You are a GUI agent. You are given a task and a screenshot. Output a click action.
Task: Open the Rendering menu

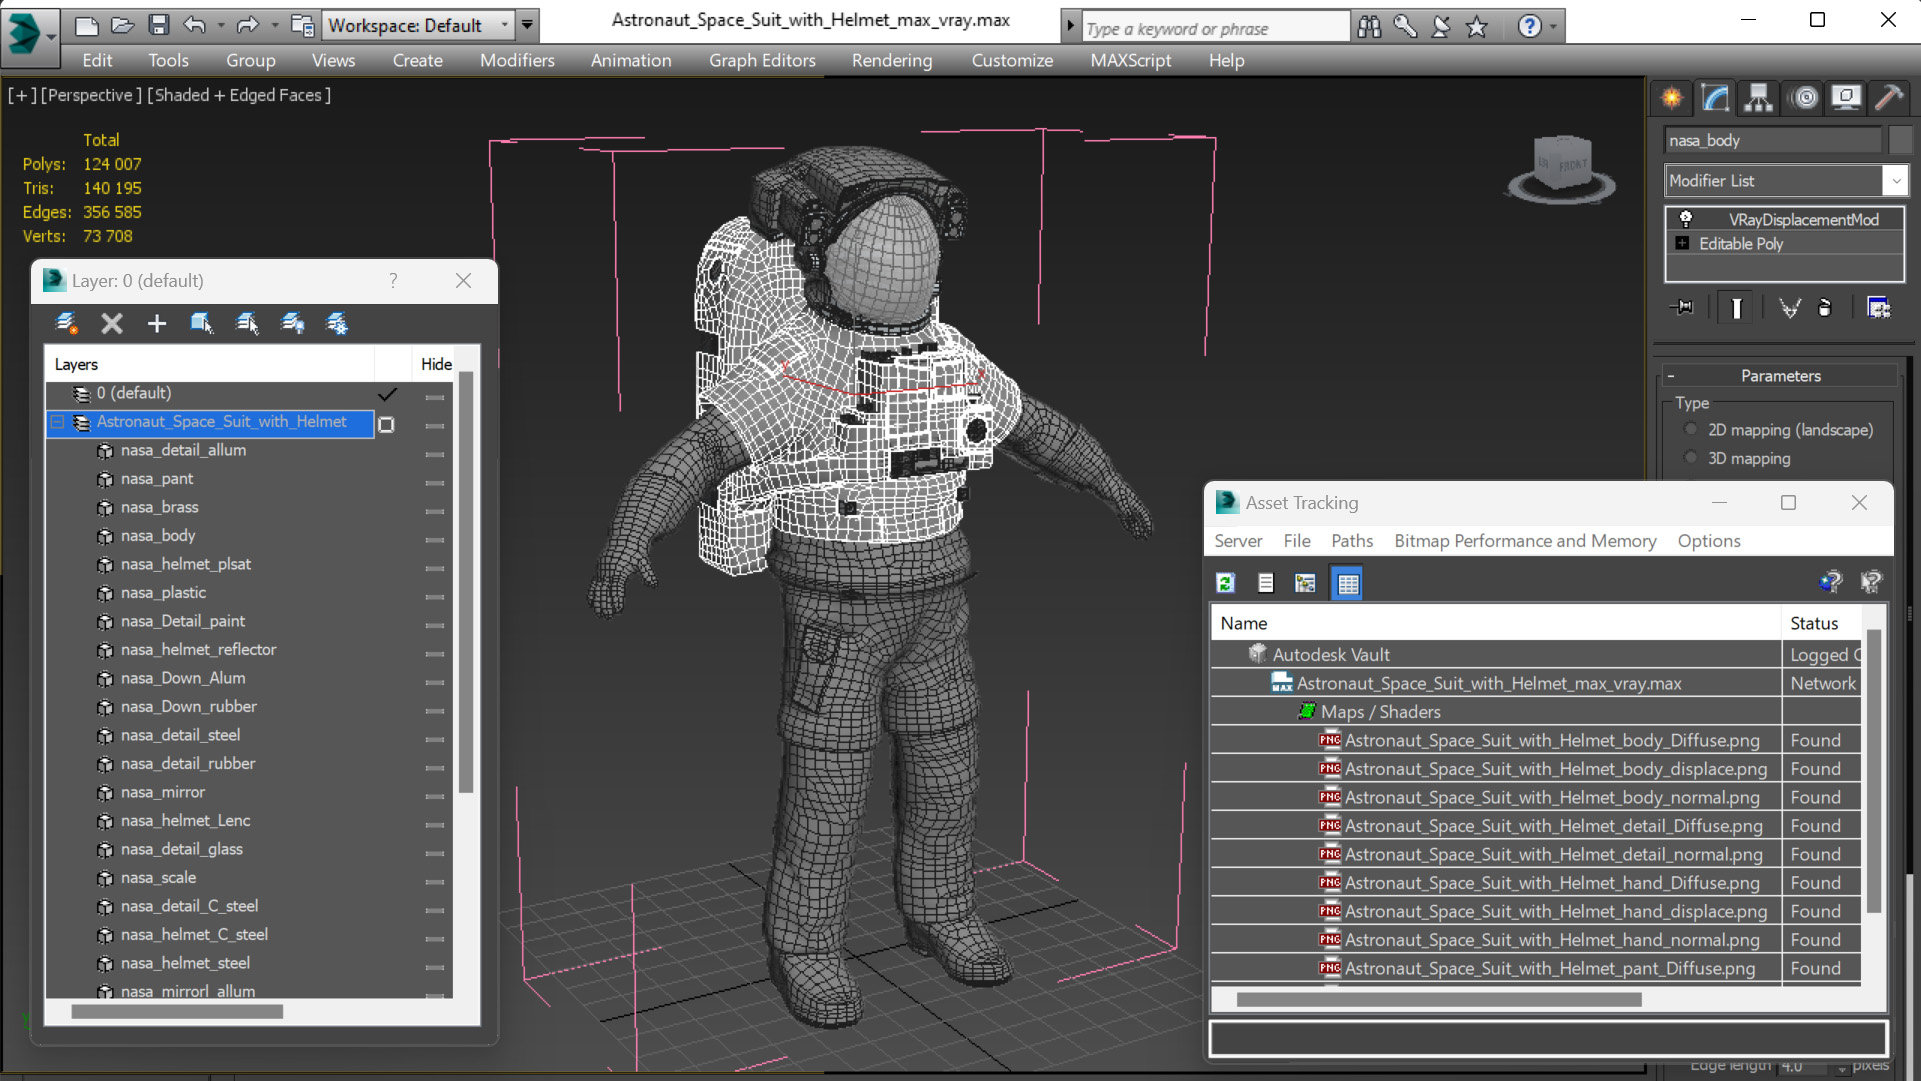point(892,60)
